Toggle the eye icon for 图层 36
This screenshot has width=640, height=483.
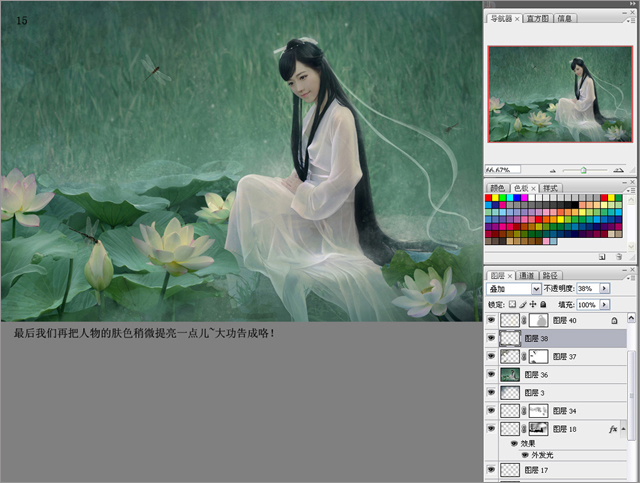pos(491,374)
